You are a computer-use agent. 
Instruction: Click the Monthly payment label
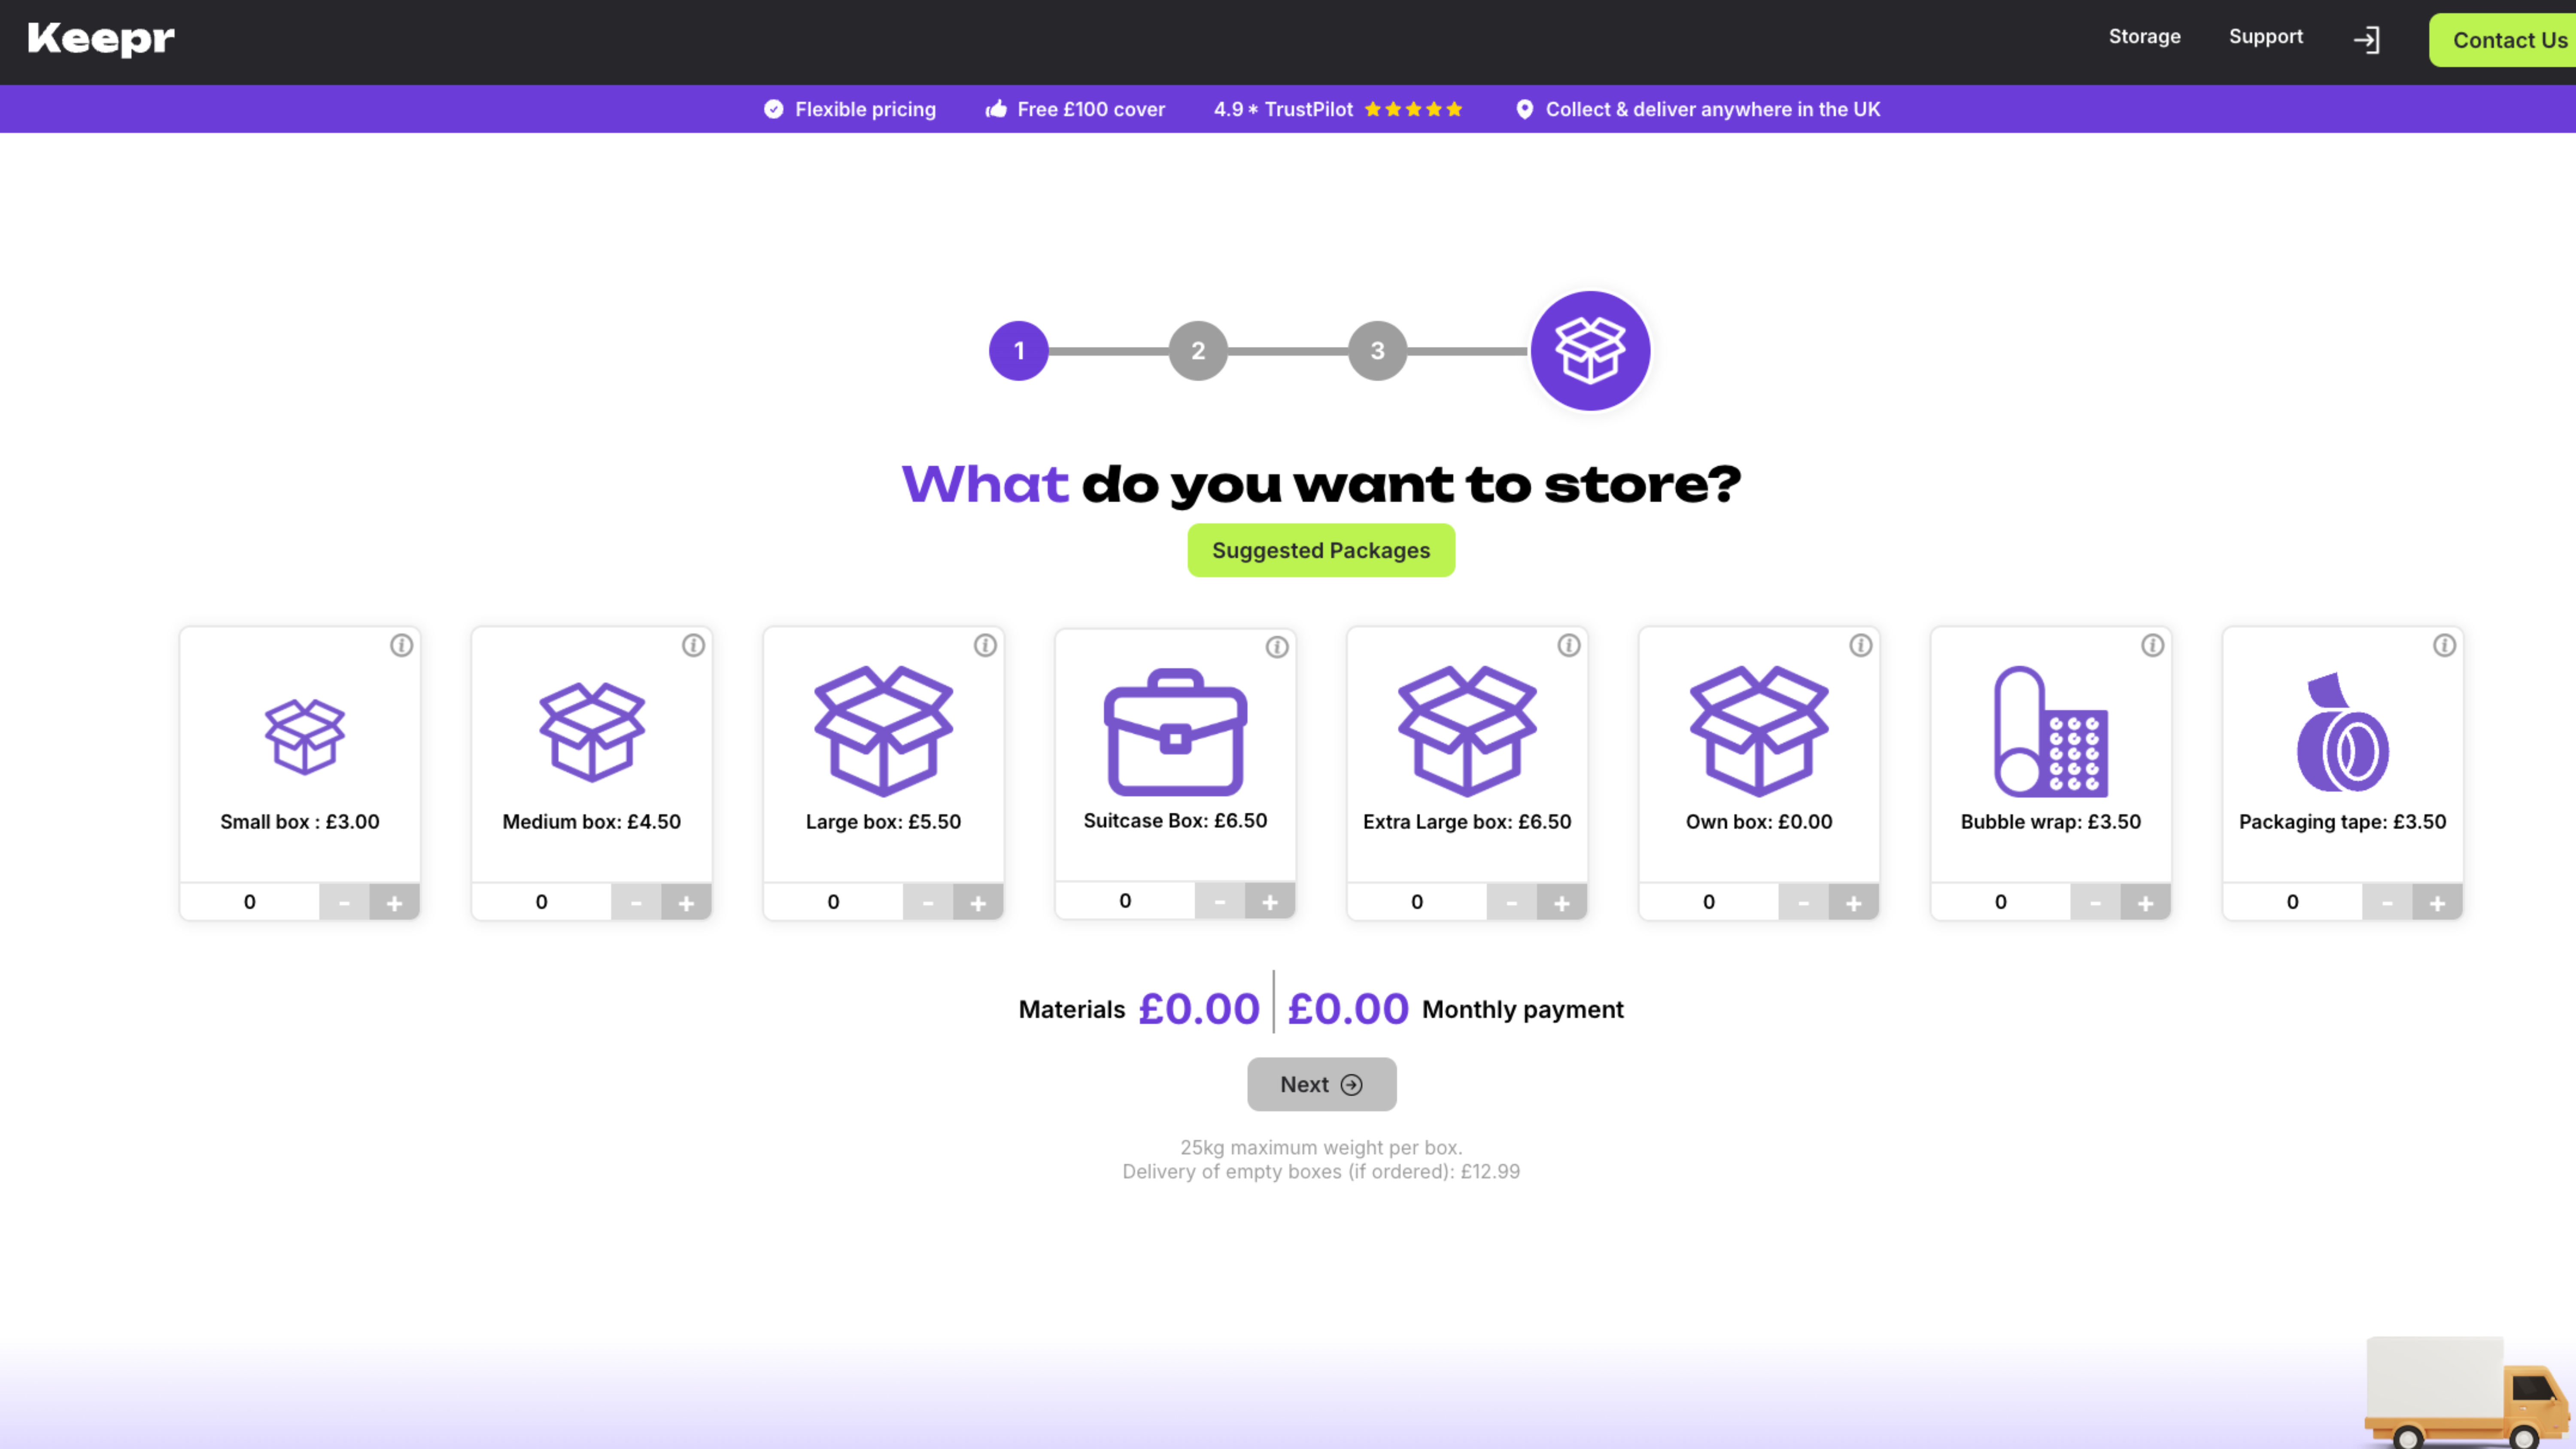pos(1522,1009)
